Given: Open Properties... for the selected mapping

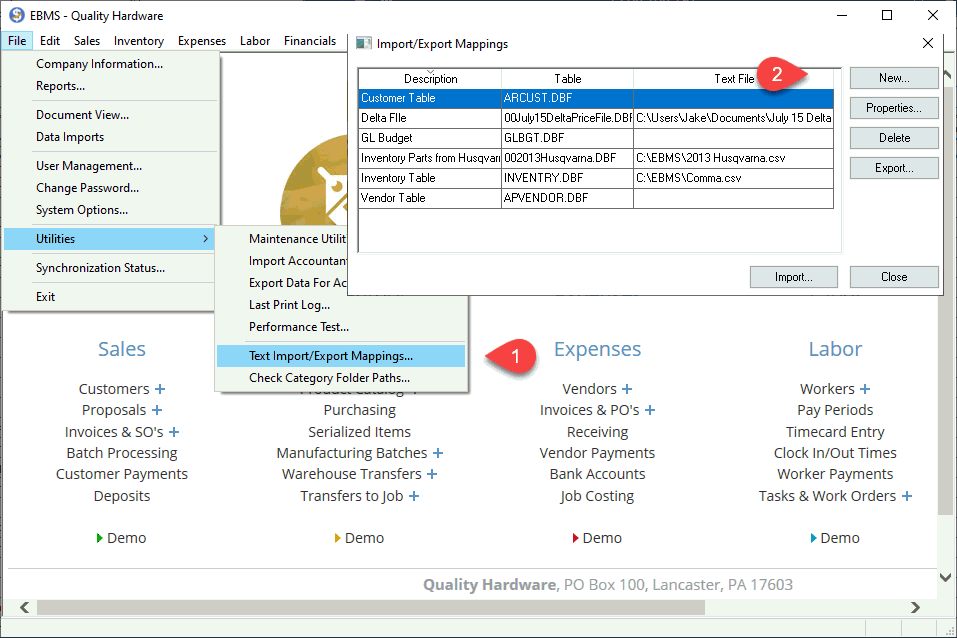Looking at the screenshot, I should [x=894, y=108].
